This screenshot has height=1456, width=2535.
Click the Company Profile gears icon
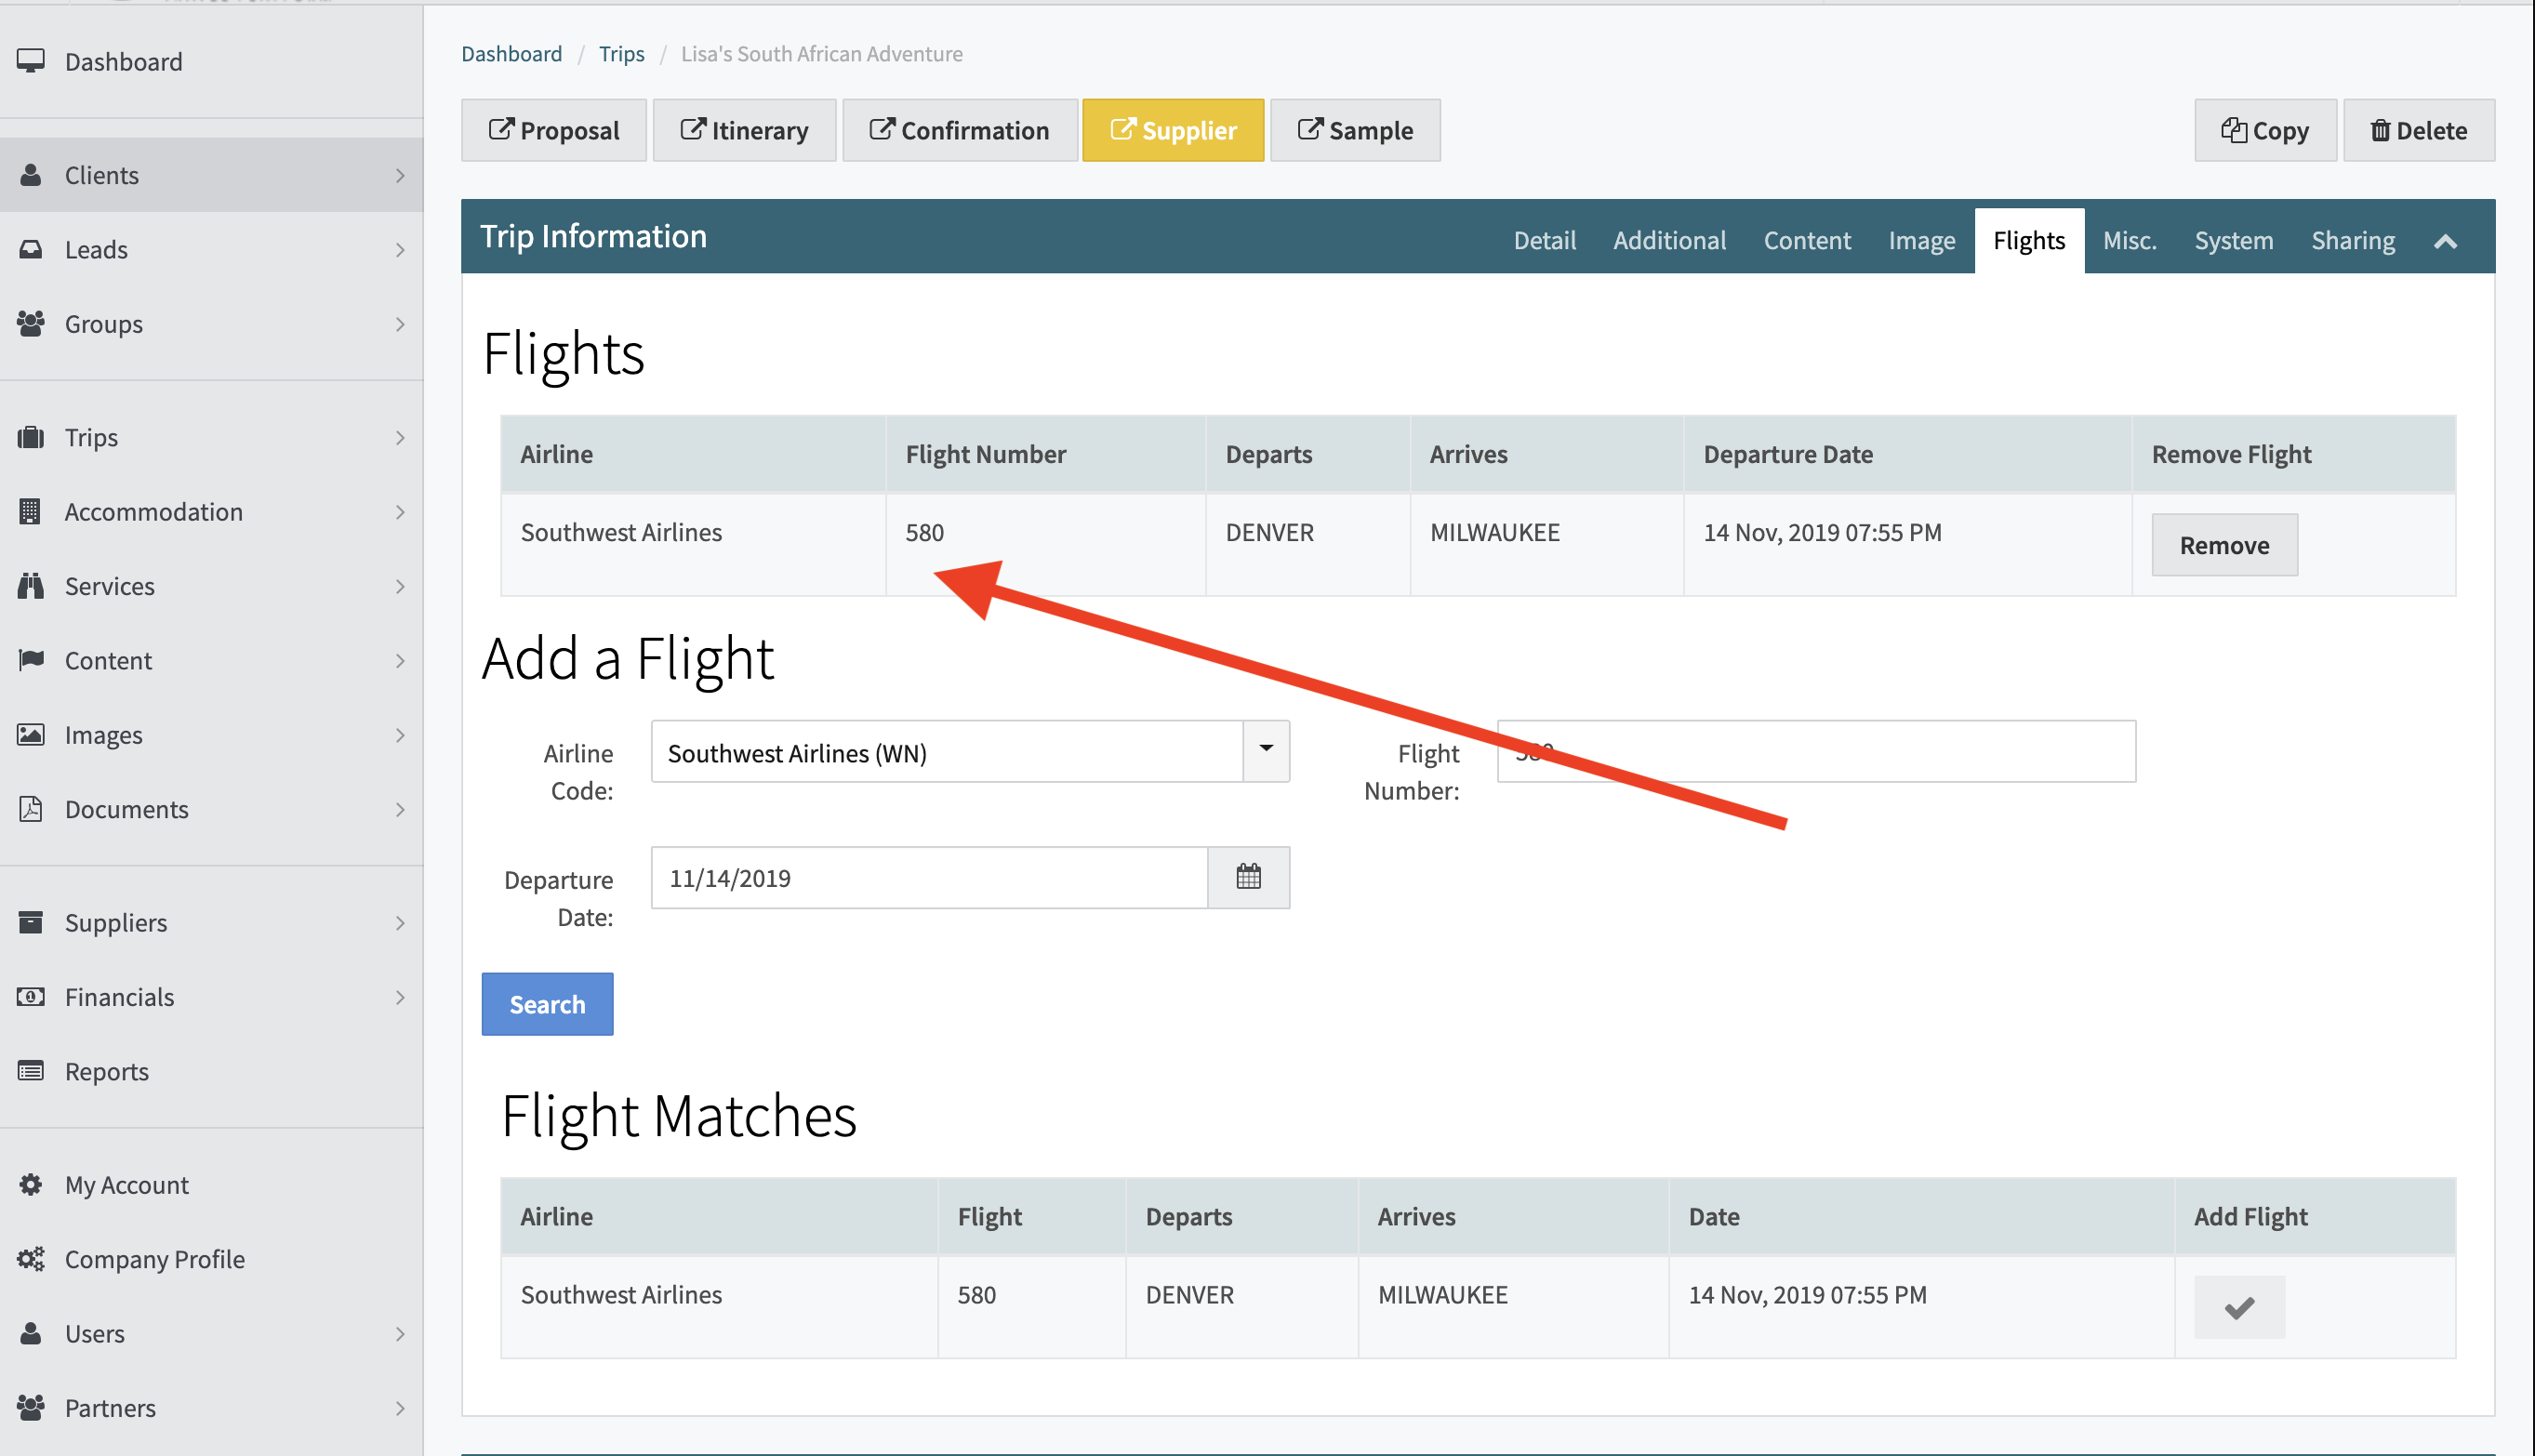[x=31, y=1259]
